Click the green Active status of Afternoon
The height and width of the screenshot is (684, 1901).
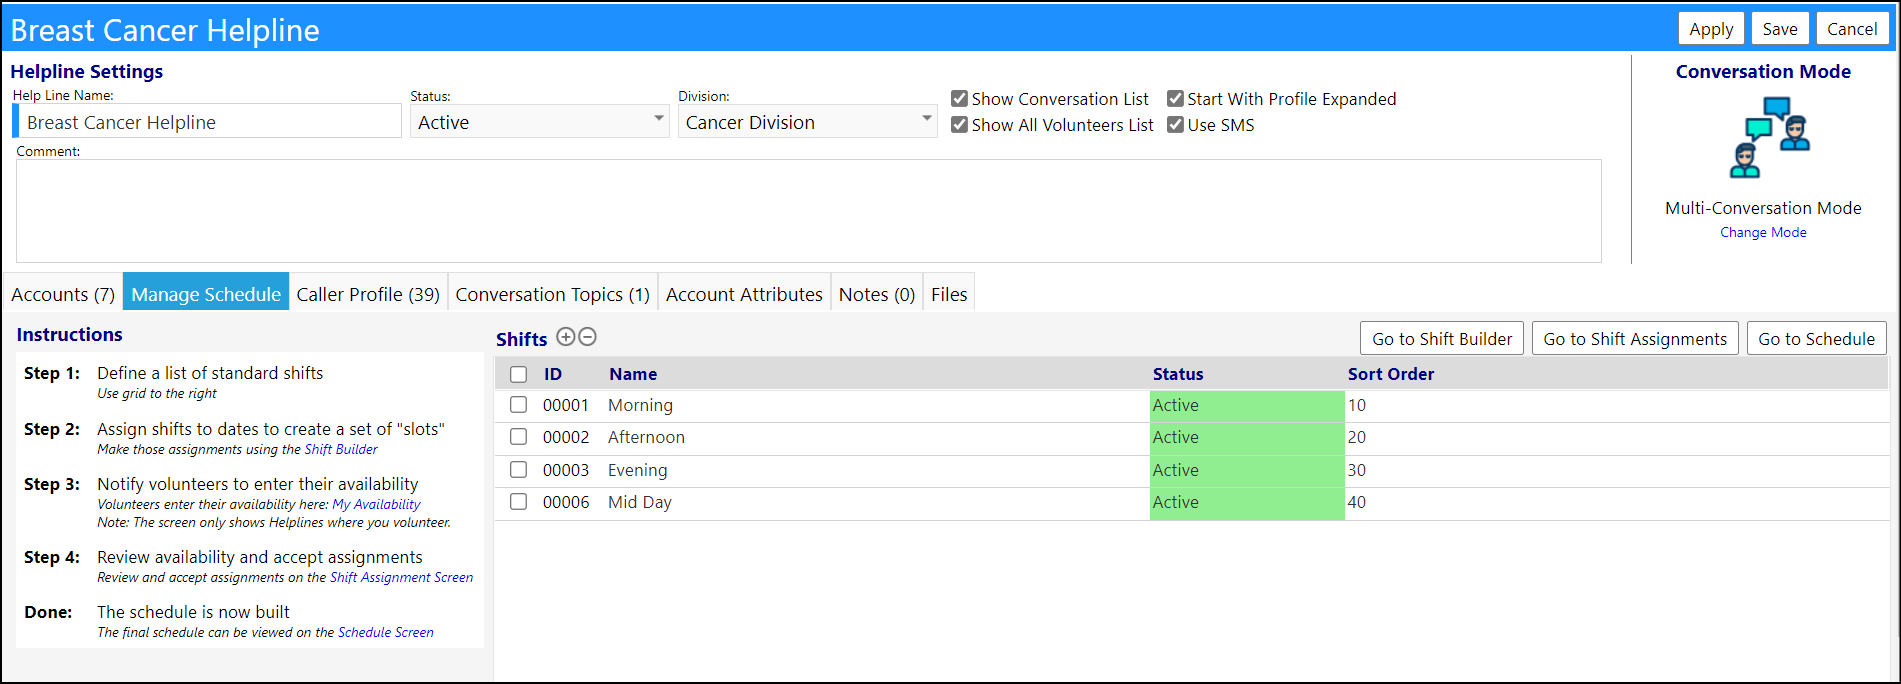click(x=1247, y=437)
